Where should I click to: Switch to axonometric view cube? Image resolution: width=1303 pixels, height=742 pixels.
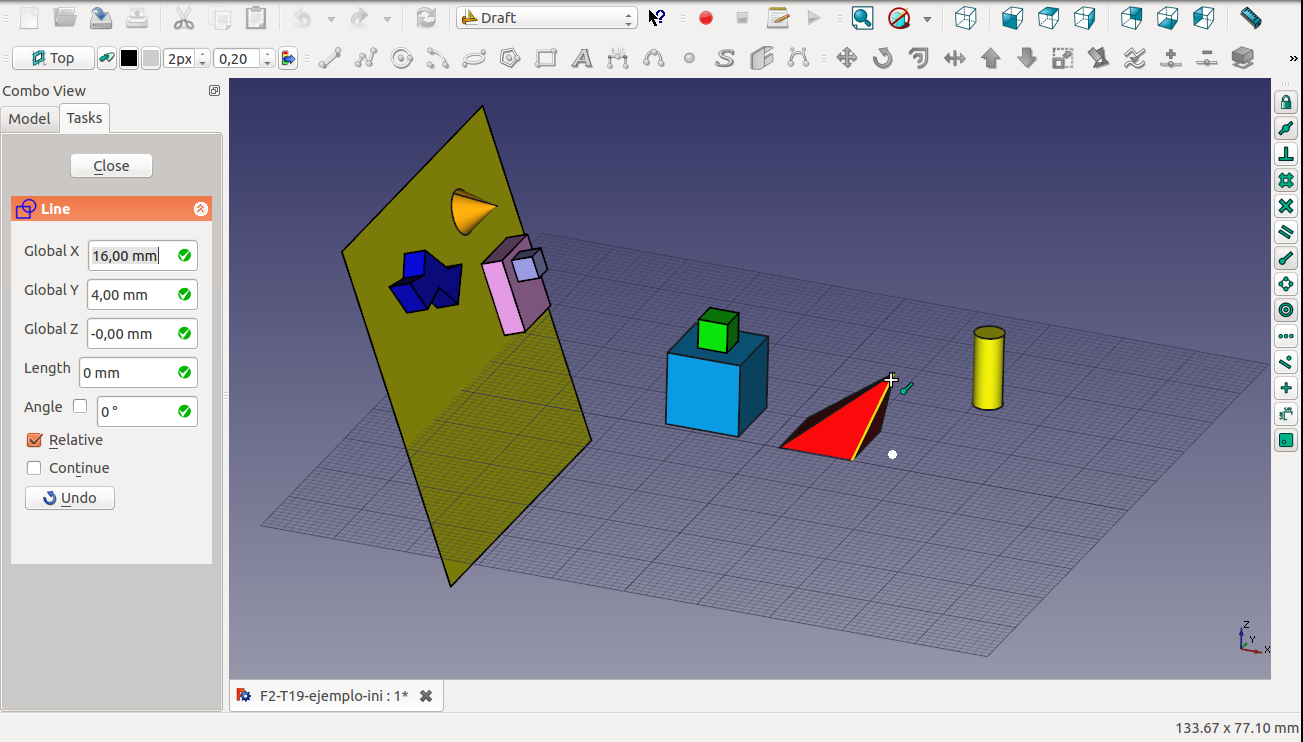(965, 18)
